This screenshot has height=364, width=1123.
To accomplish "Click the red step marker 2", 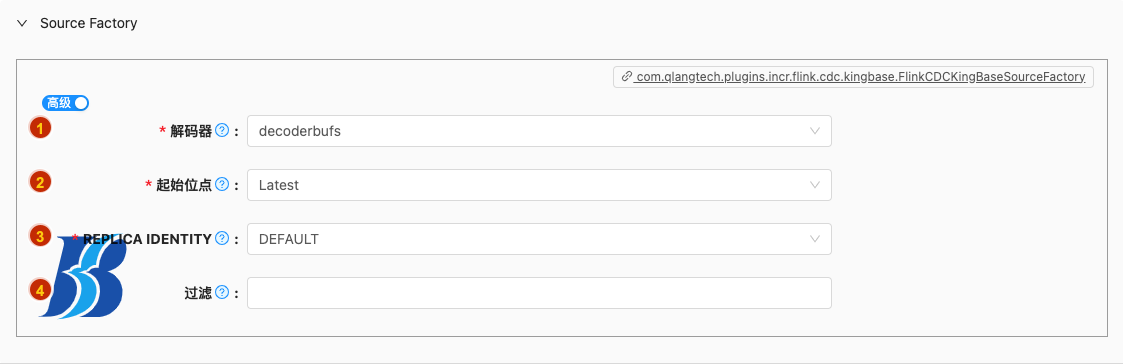I will 40,182.
